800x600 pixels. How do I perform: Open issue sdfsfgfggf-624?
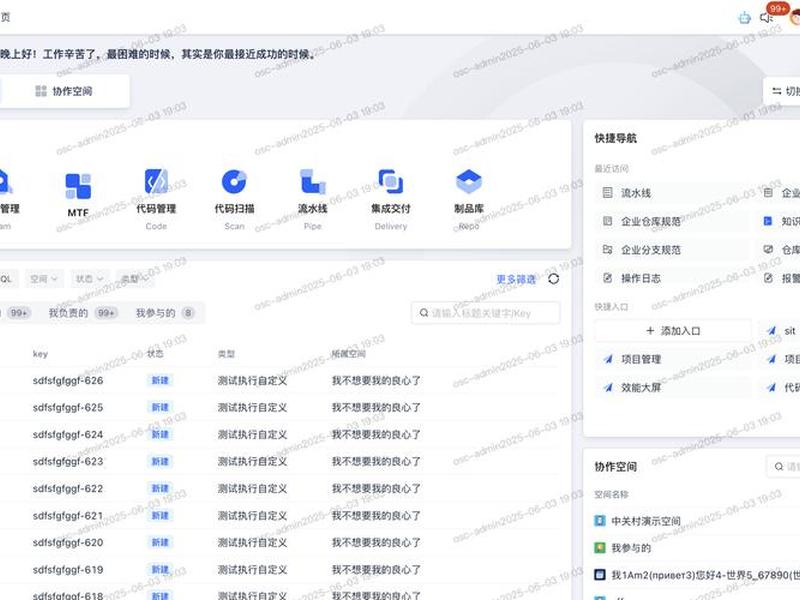tap(68, 434)
